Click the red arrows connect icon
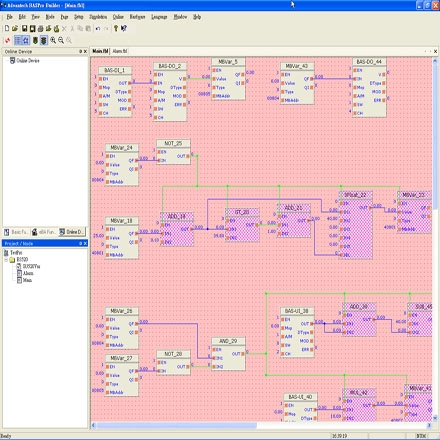Viewport: 440px width, 440px height. coord(7,40)
